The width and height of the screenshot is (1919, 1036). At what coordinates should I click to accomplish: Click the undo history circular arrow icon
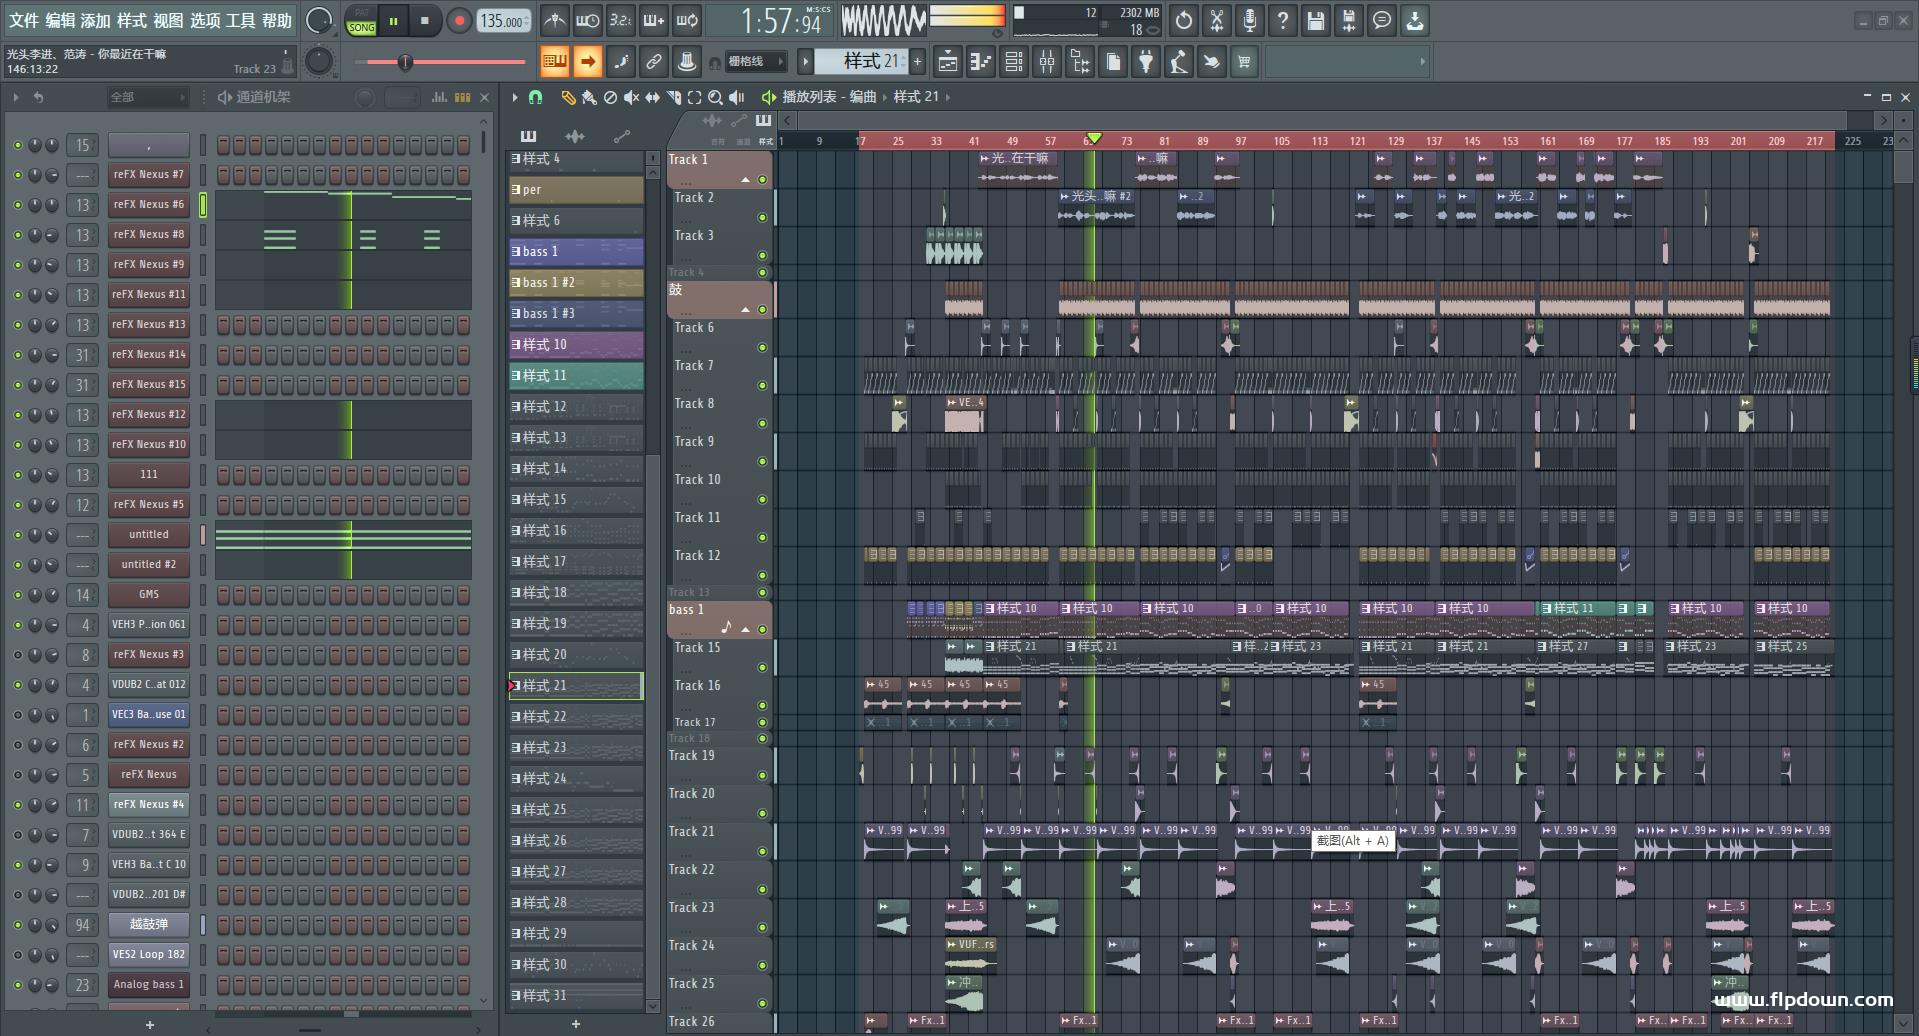pyautogui.click(x=1184, y=20)
